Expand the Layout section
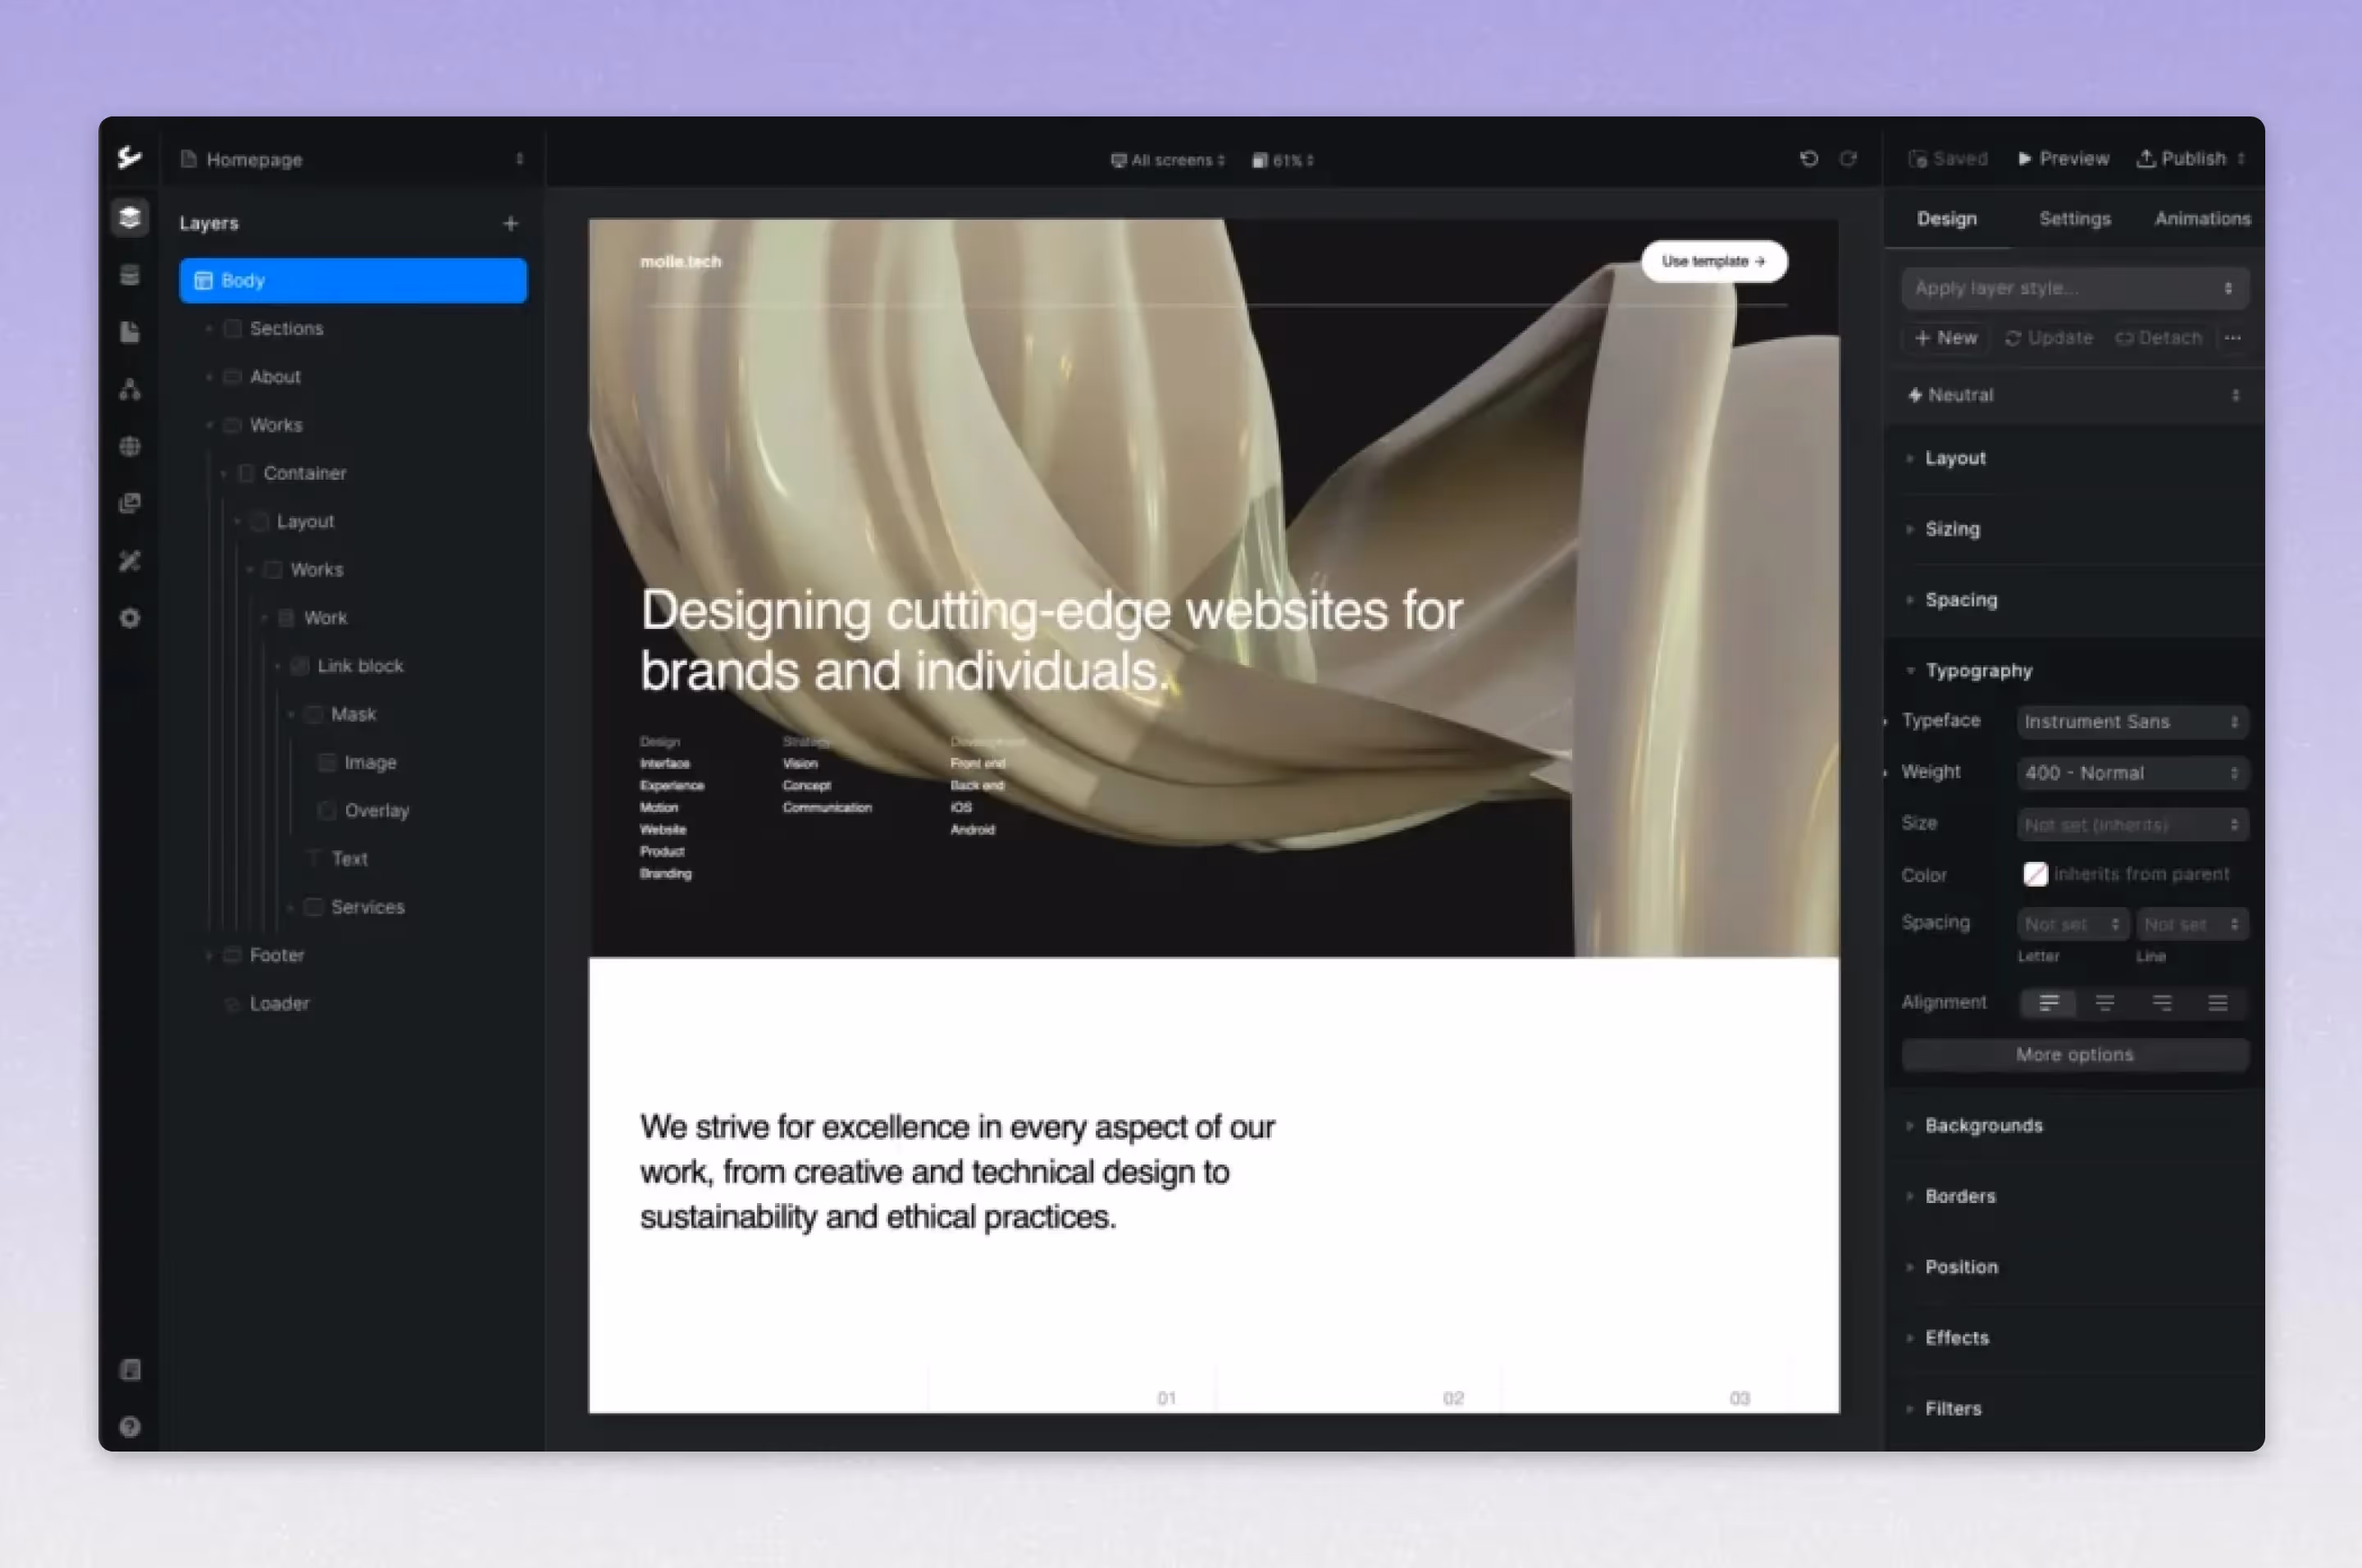 pos(1955,458)
